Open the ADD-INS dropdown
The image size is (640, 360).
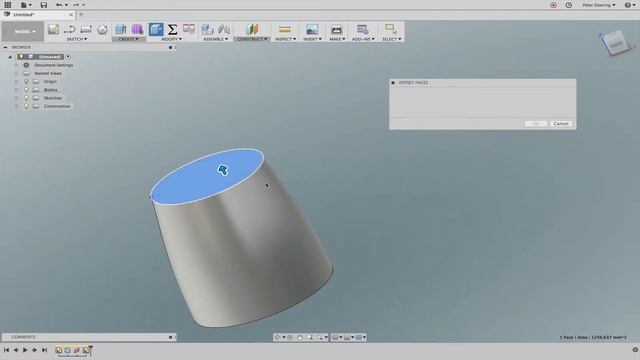363,39
